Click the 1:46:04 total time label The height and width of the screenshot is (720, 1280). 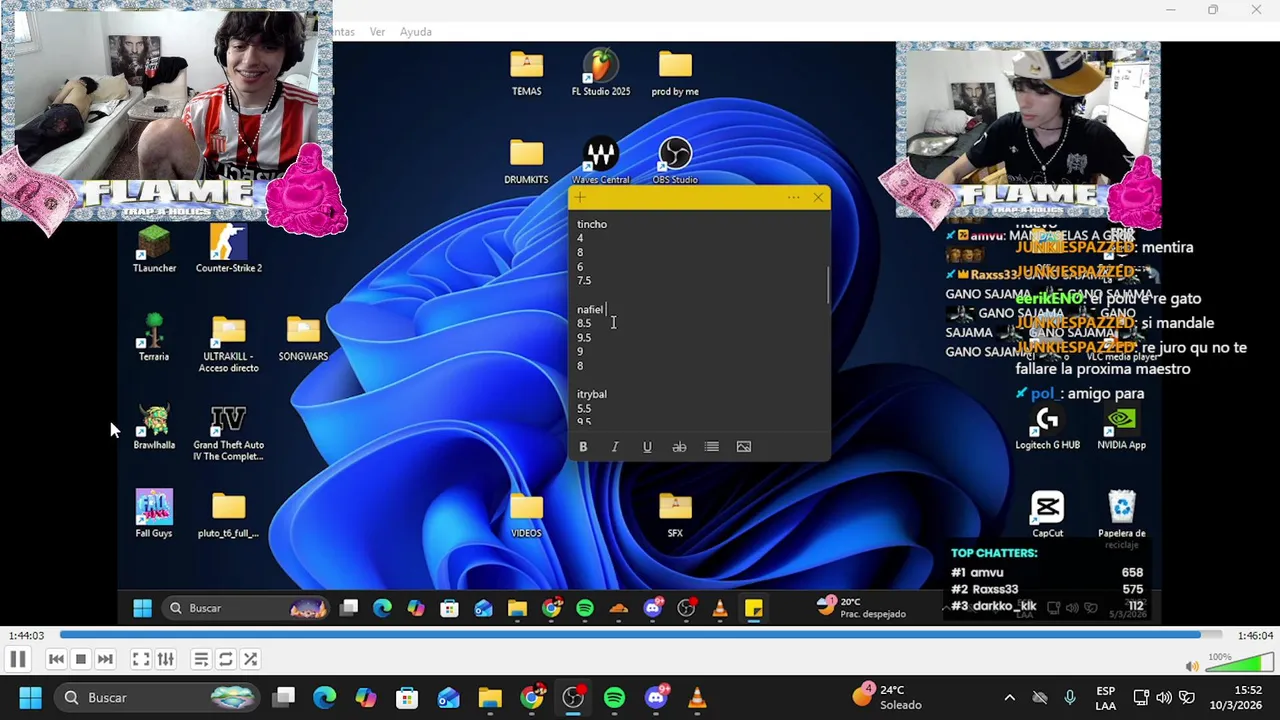tap(1254, 636)
